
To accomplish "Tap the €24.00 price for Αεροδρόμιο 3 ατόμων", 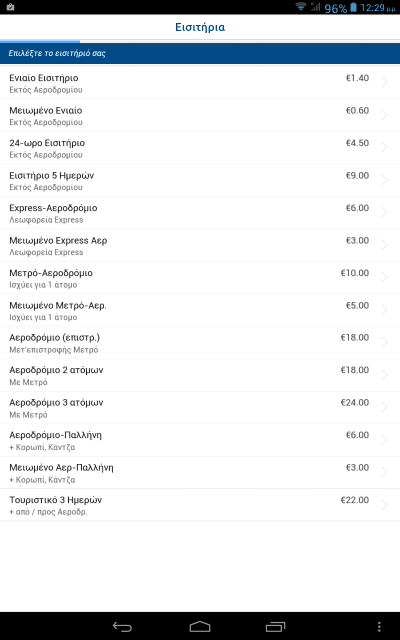I will tap(355, 402).
